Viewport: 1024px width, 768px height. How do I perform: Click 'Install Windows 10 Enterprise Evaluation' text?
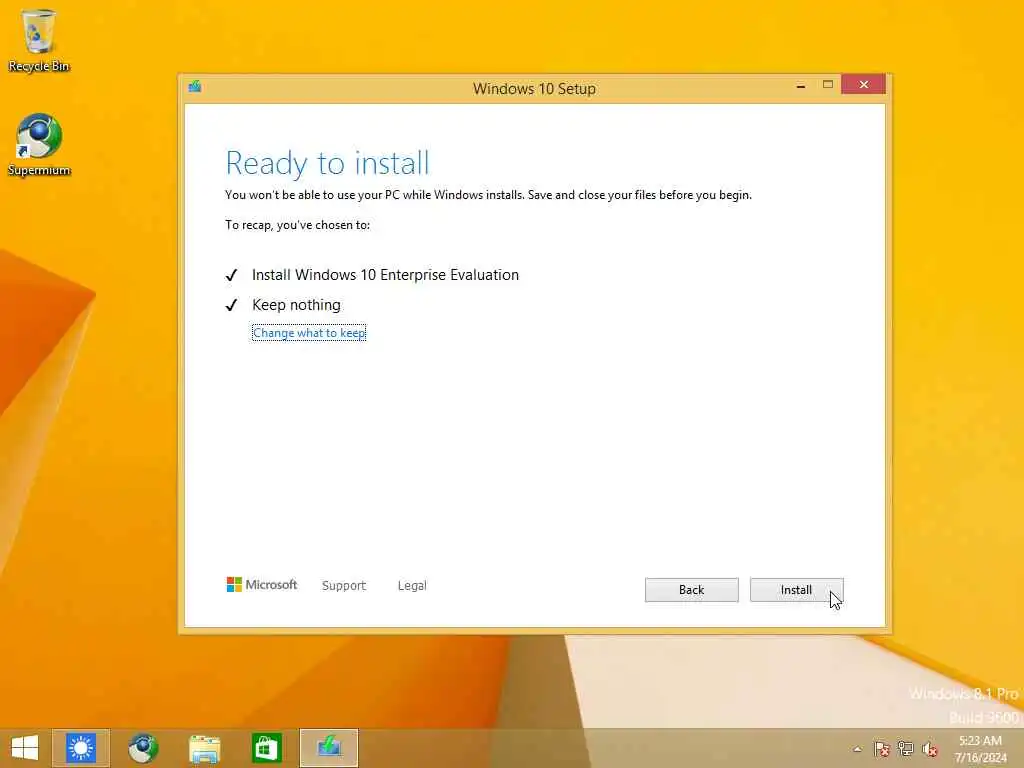pos(385,275)
